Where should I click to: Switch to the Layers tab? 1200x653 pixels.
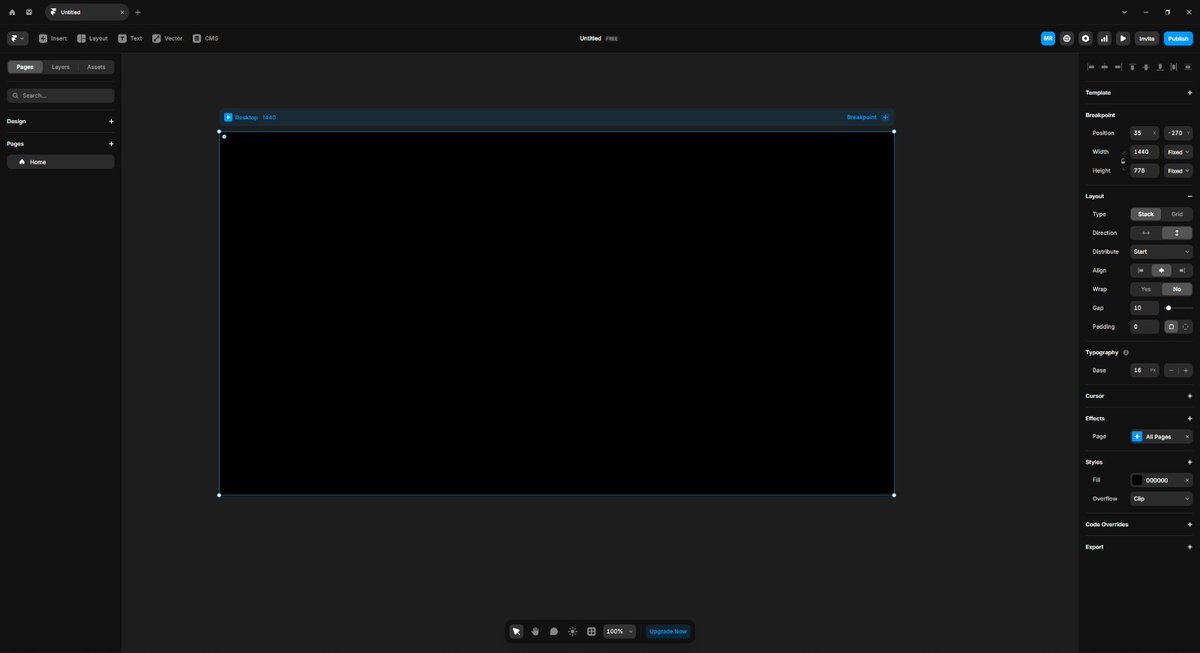tap(61, 67)
